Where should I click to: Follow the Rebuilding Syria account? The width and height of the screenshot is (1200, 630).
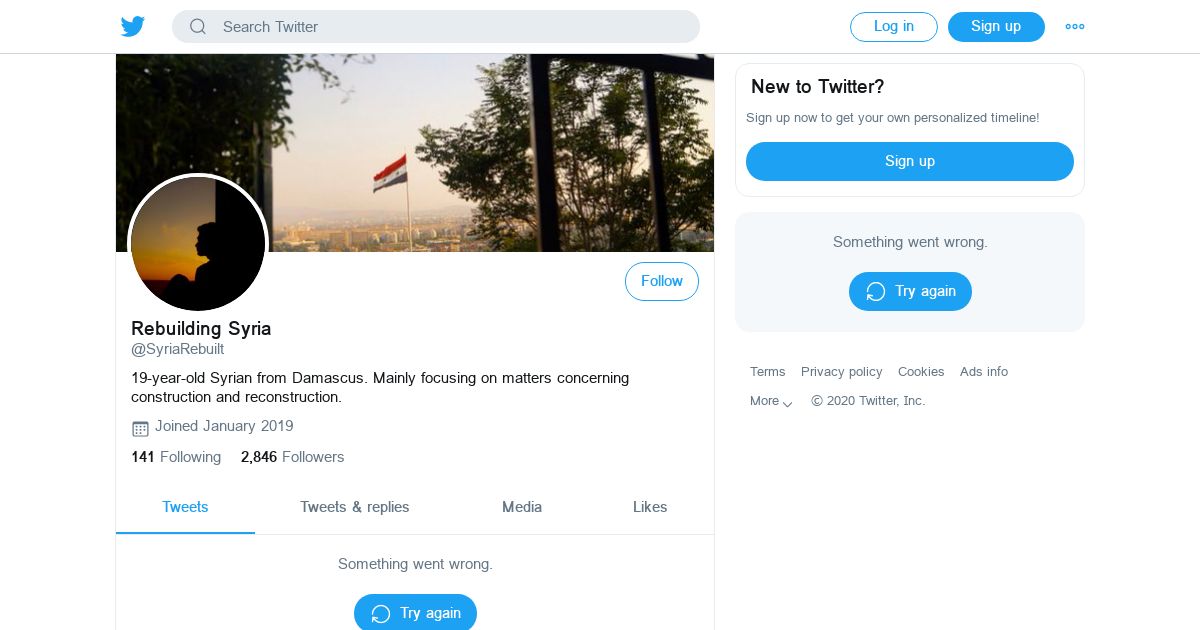(x=661, y=282)
